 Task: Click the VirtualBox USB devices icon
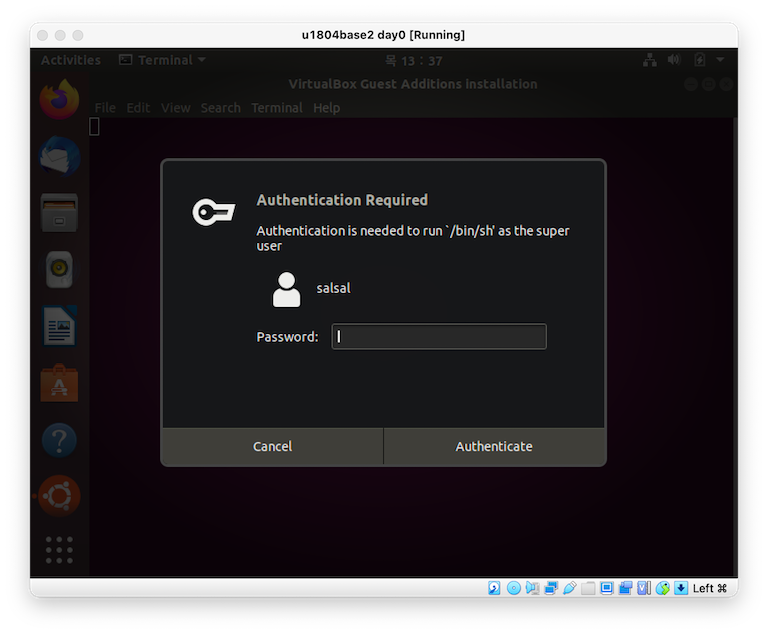pyautogui.click(x=570, y=588)
